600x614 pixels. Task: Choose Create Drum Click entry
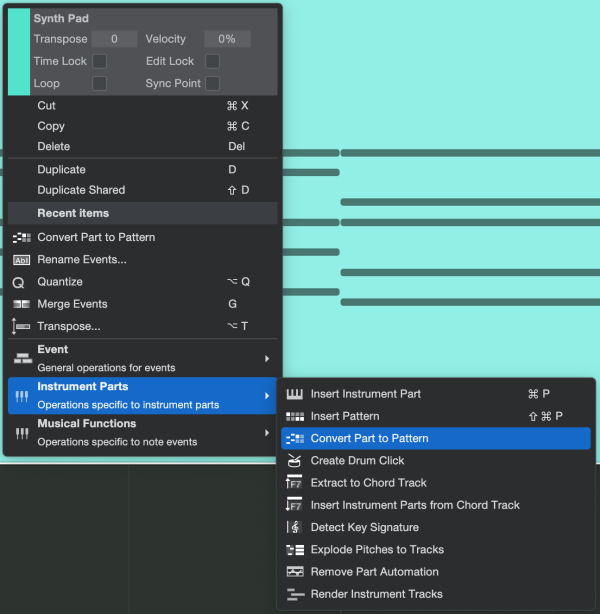(436, 460)
